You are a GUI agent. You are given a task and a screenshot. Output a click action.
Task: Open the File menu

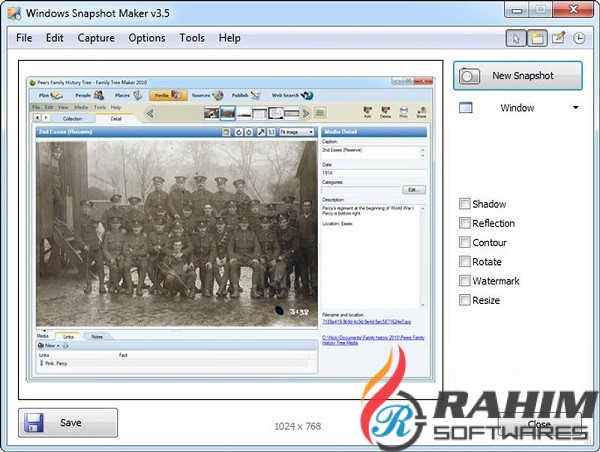click(x=24, y=38)
